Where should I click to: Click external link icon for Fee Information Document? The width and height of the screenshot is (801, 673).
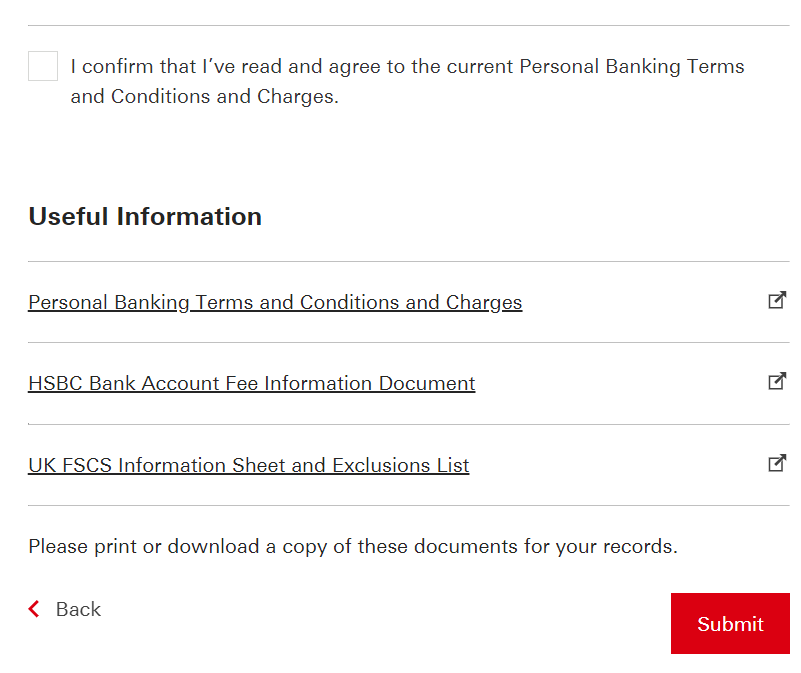(x=777, y=381)
